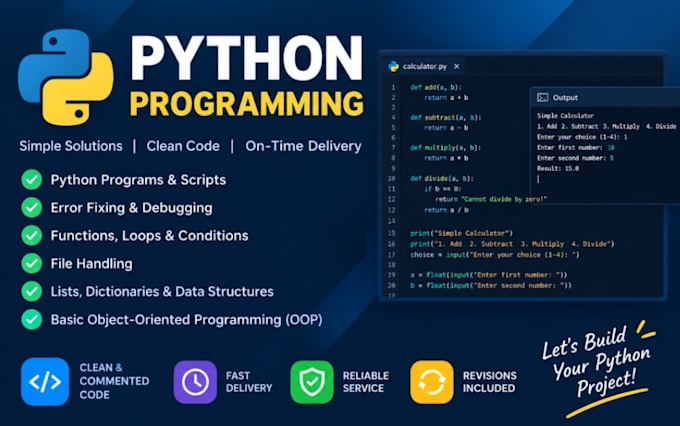Click Simple Calculator in the Output panel

(566, 116)
